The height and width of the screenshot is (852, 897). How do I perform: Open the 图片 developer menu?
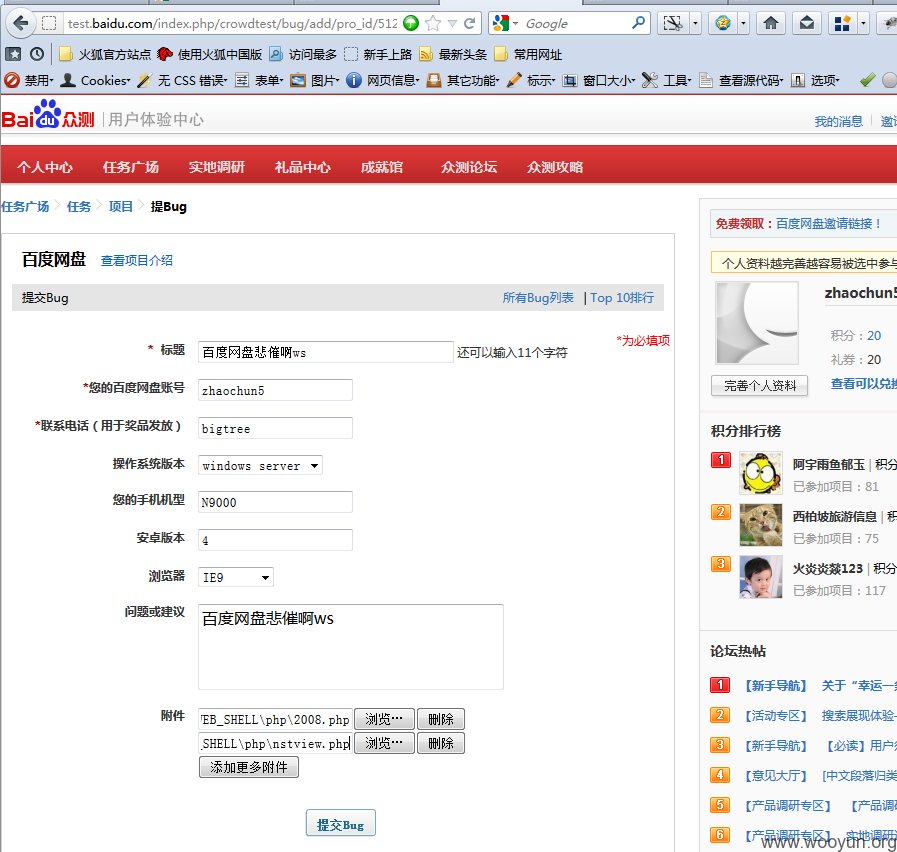pyautogui.click(x=315, y=80)
